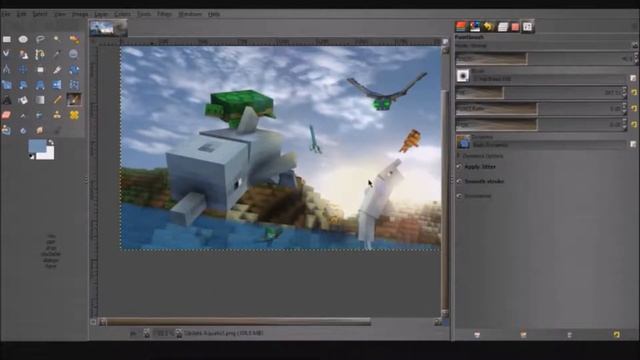640x360 pixels.
Task: Select the Shear tool
Action: [x=23, y=85]
